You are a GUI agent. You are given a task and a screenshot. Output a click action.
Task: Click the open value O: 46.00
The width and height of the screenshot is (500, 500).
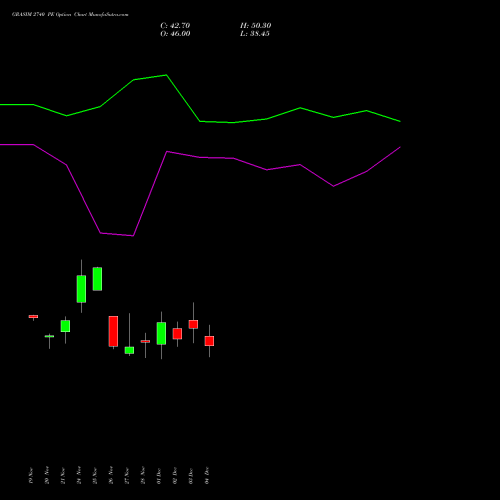175,34
